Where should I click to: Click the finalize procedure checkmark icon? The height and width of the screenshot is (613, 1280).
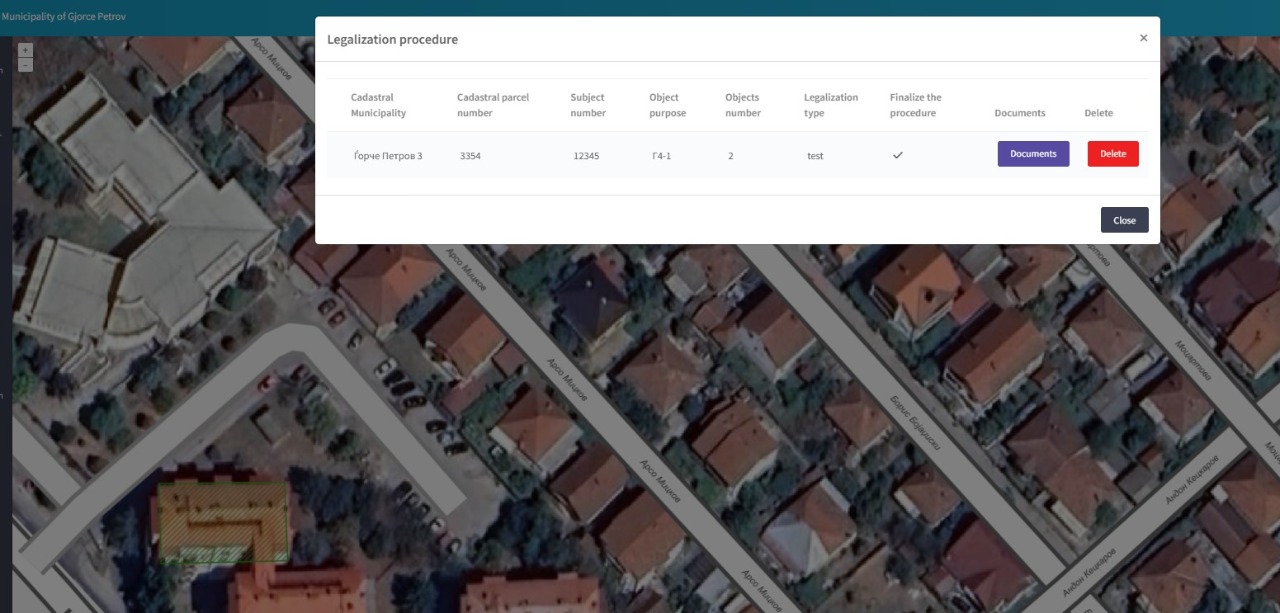coord(897,155)
